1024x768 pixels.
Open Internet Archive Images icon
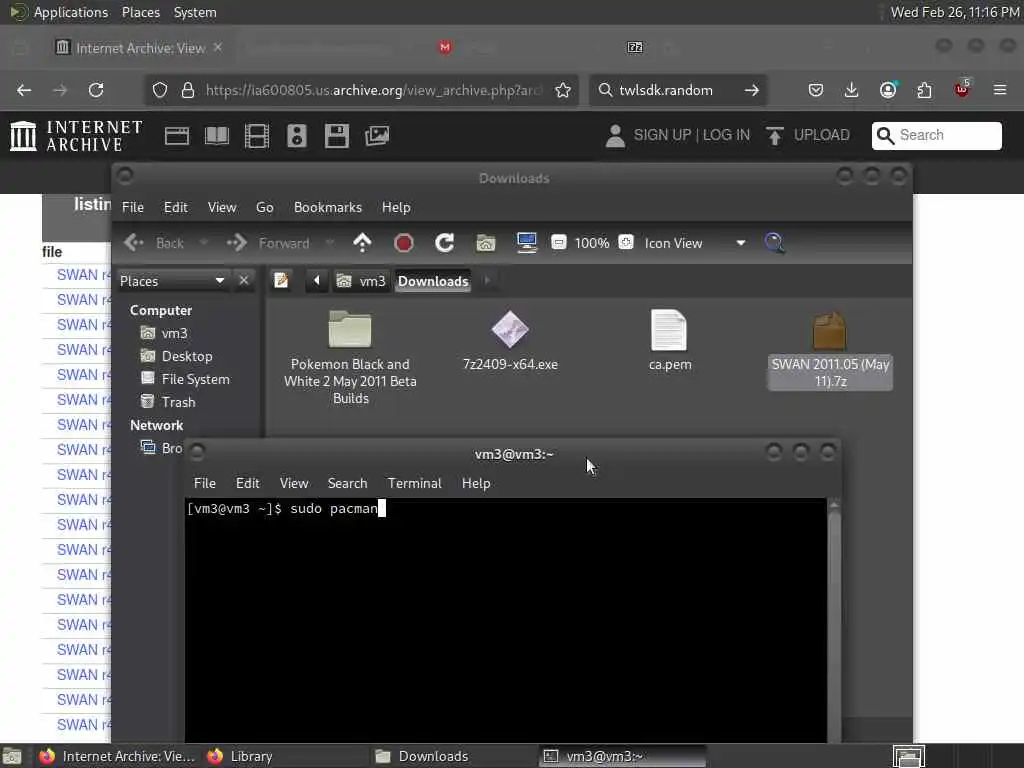(377, 136)
